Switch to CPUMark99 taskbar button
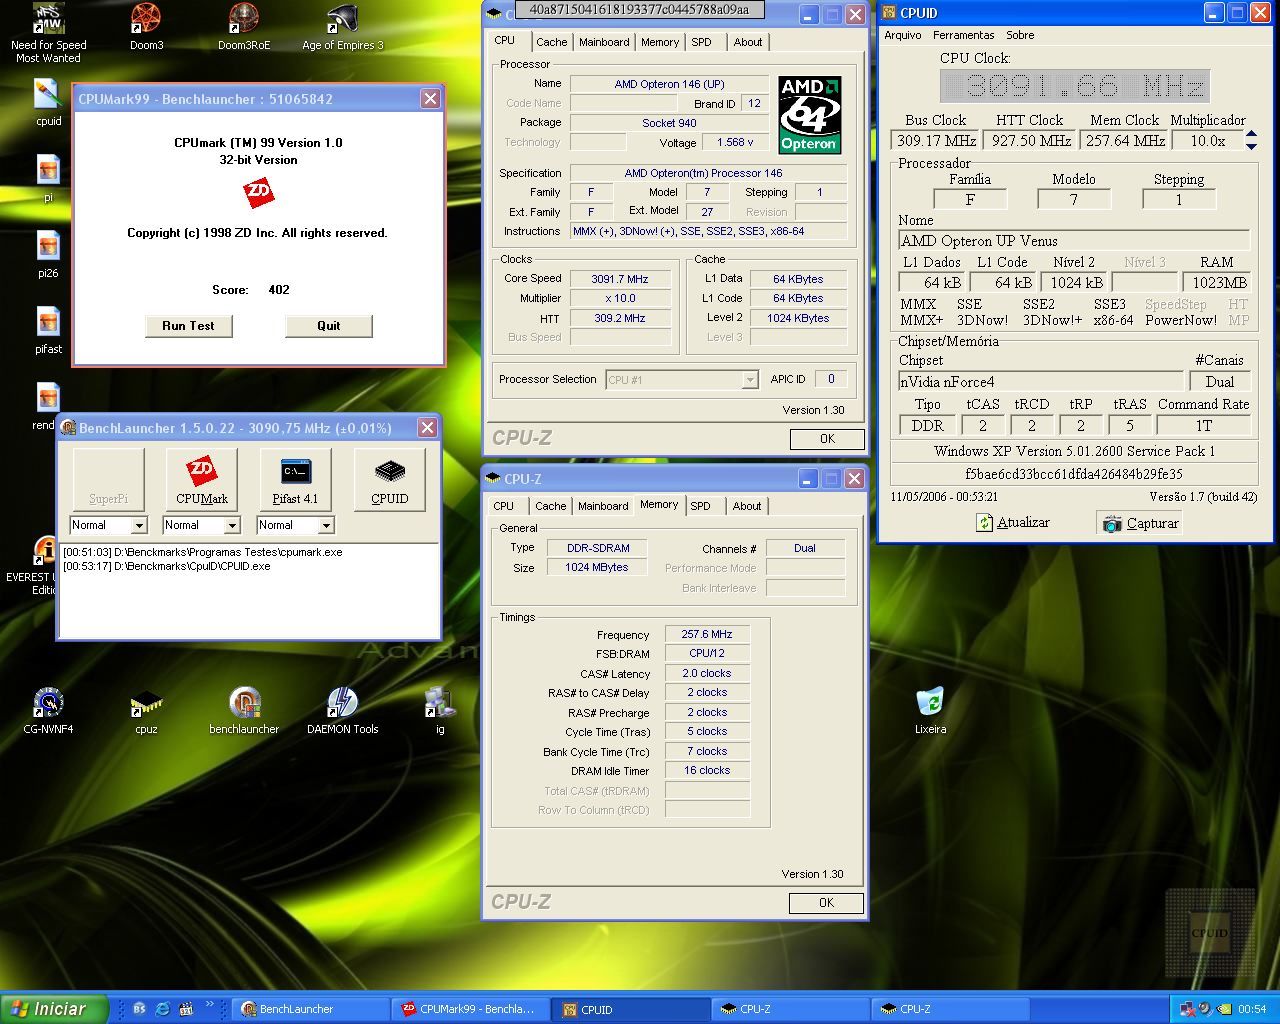The width and height of the screenshot is (1280, 1024). click(472, 1009)
